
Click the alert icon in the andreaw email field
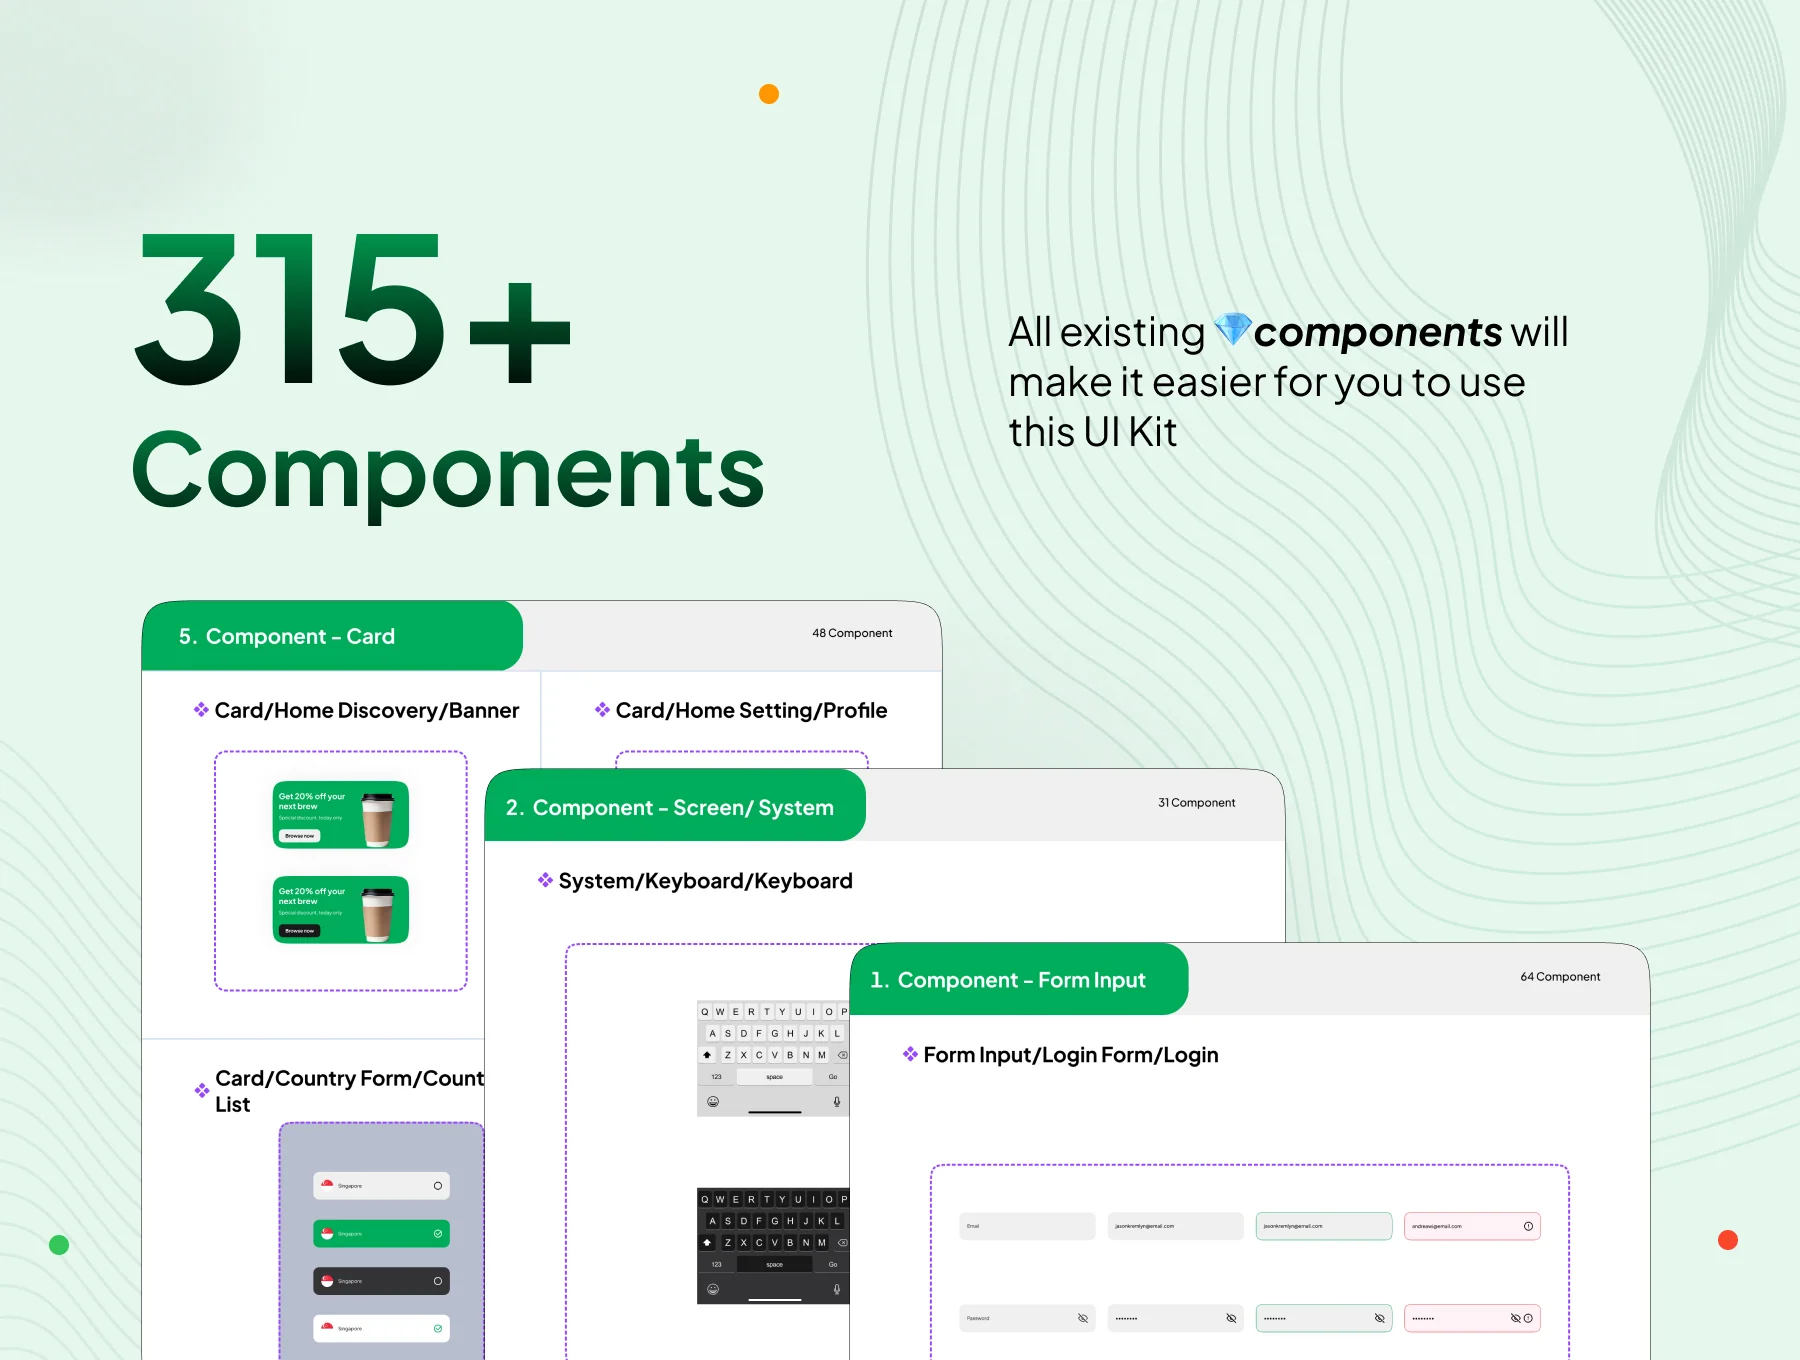point(1528,1226)
